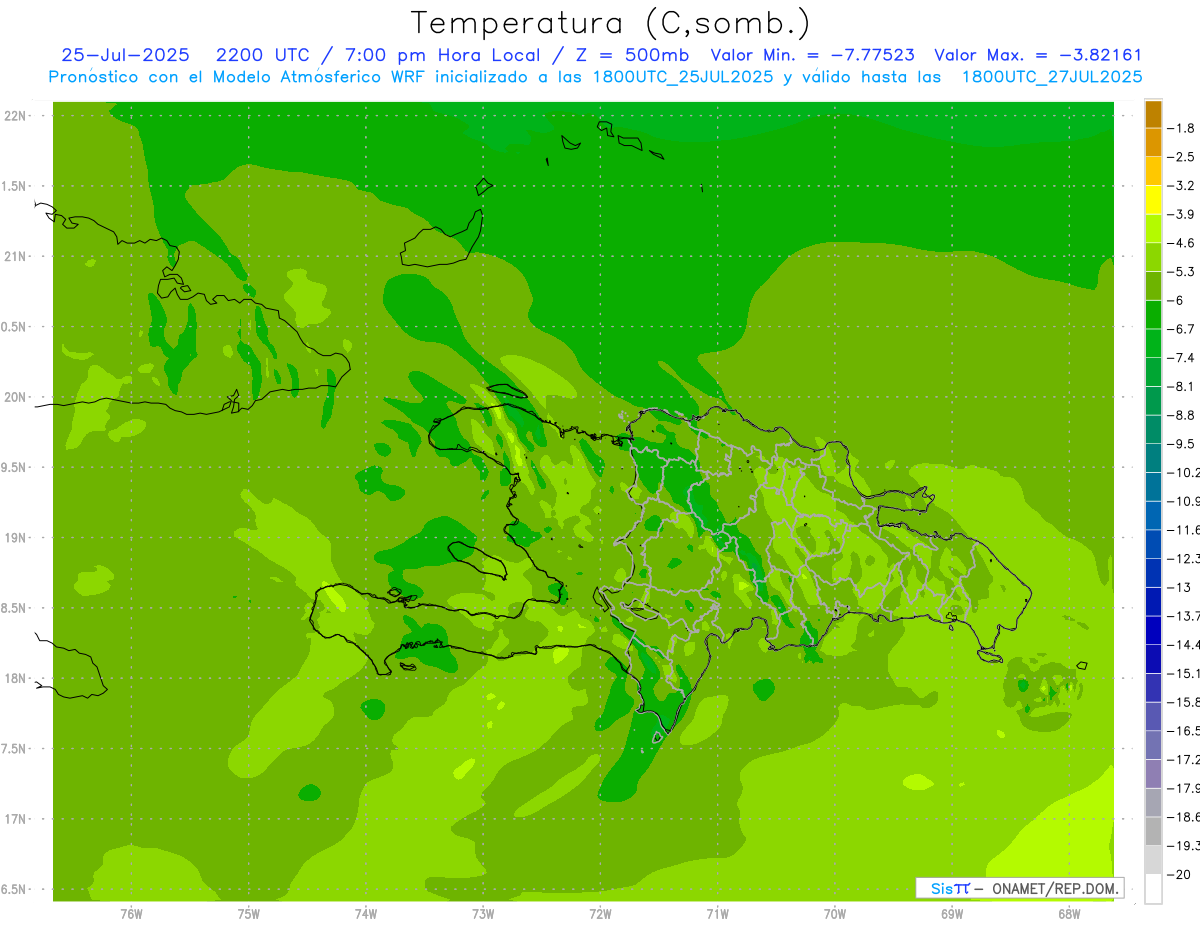Click the "20N" latitude axis label
Screen dimensions: 1200x927
coord(15,397)
